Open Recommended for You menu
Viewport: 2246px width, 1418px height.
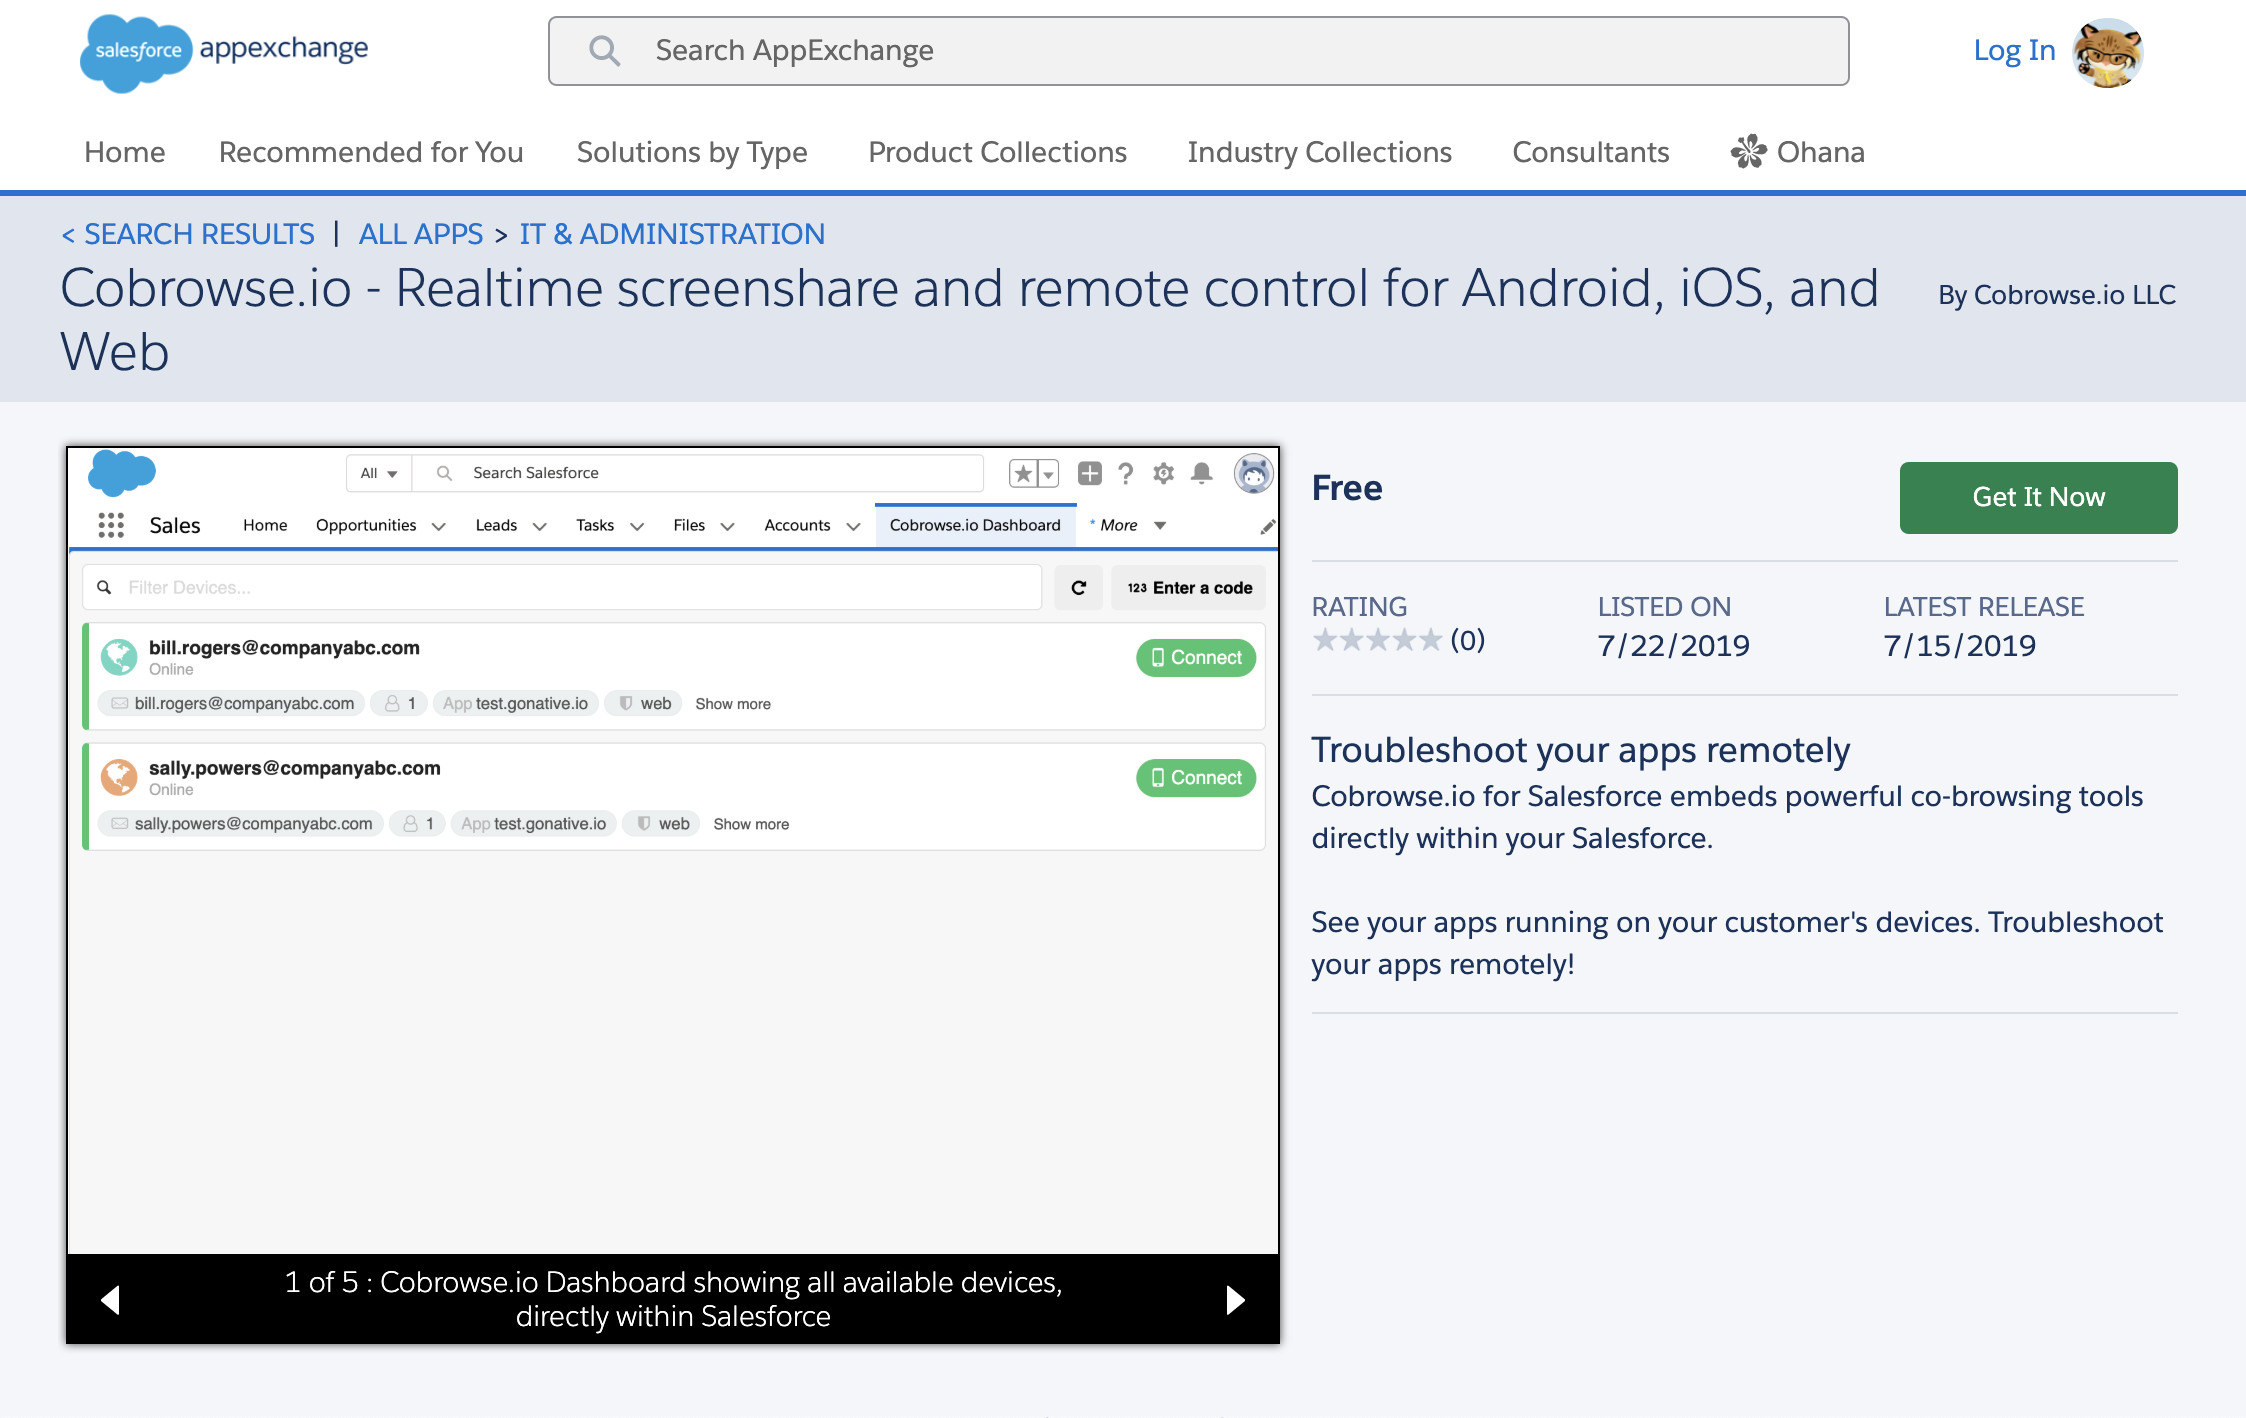[371, 152]
